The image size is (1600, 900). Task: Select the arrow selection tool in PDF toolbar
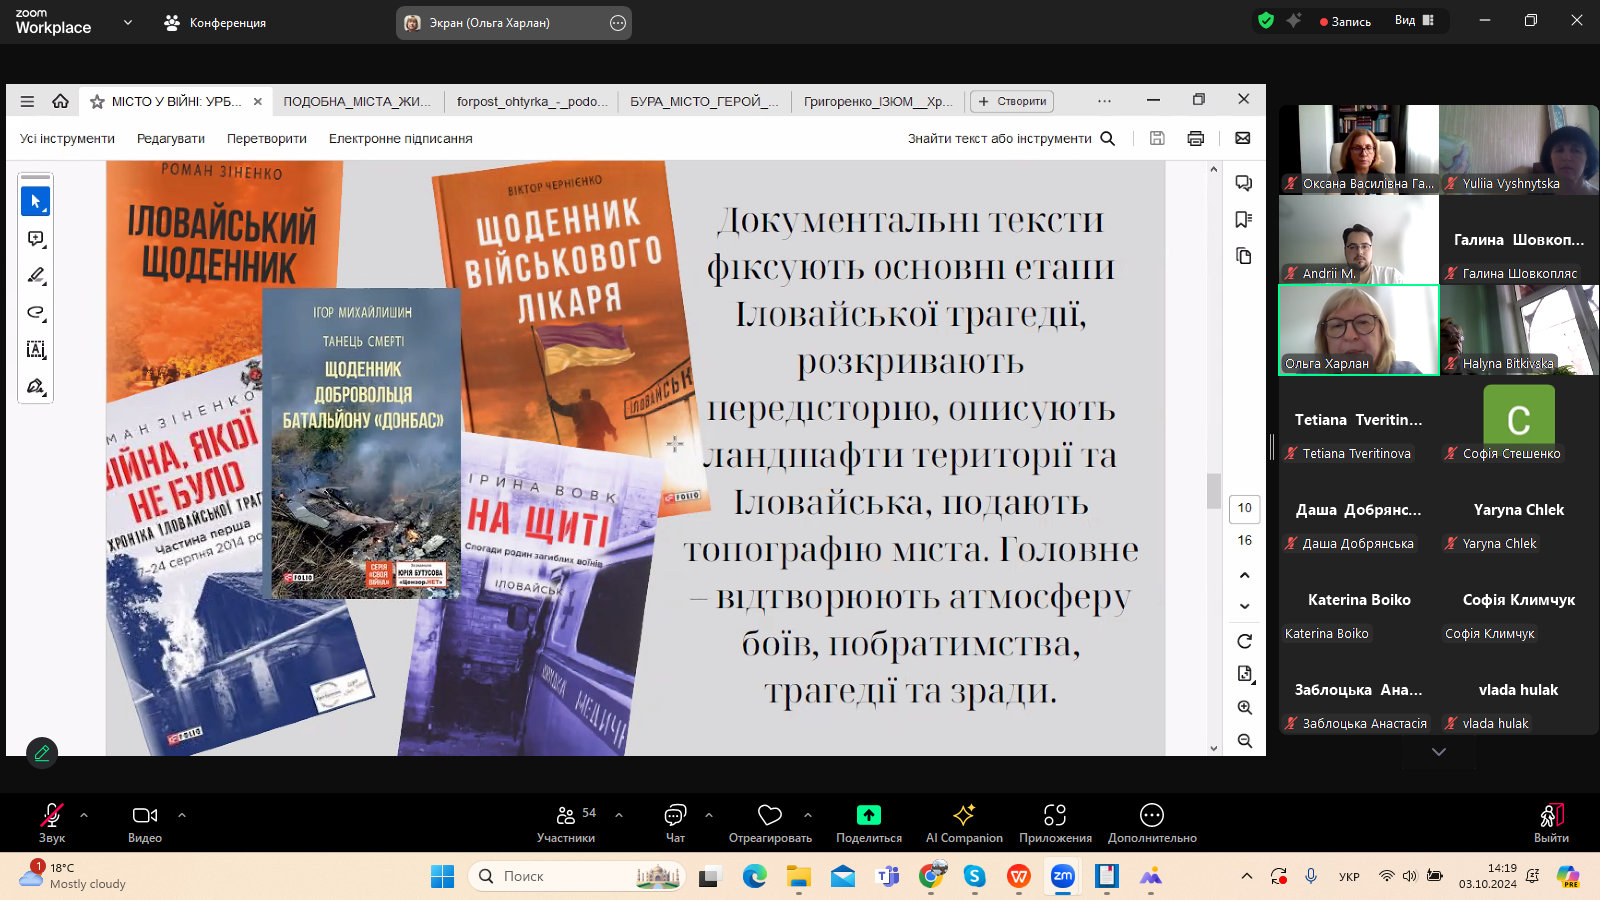pos(36,202)
